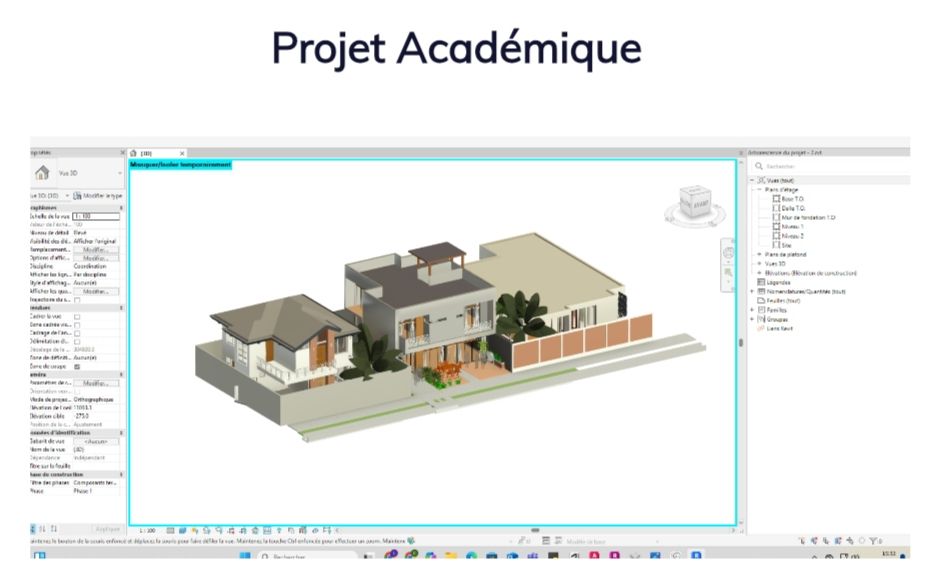Click the Temporary Hide/Isolate icon
The width and height of the screenshot is (944, 567).
tap(267, 531)
